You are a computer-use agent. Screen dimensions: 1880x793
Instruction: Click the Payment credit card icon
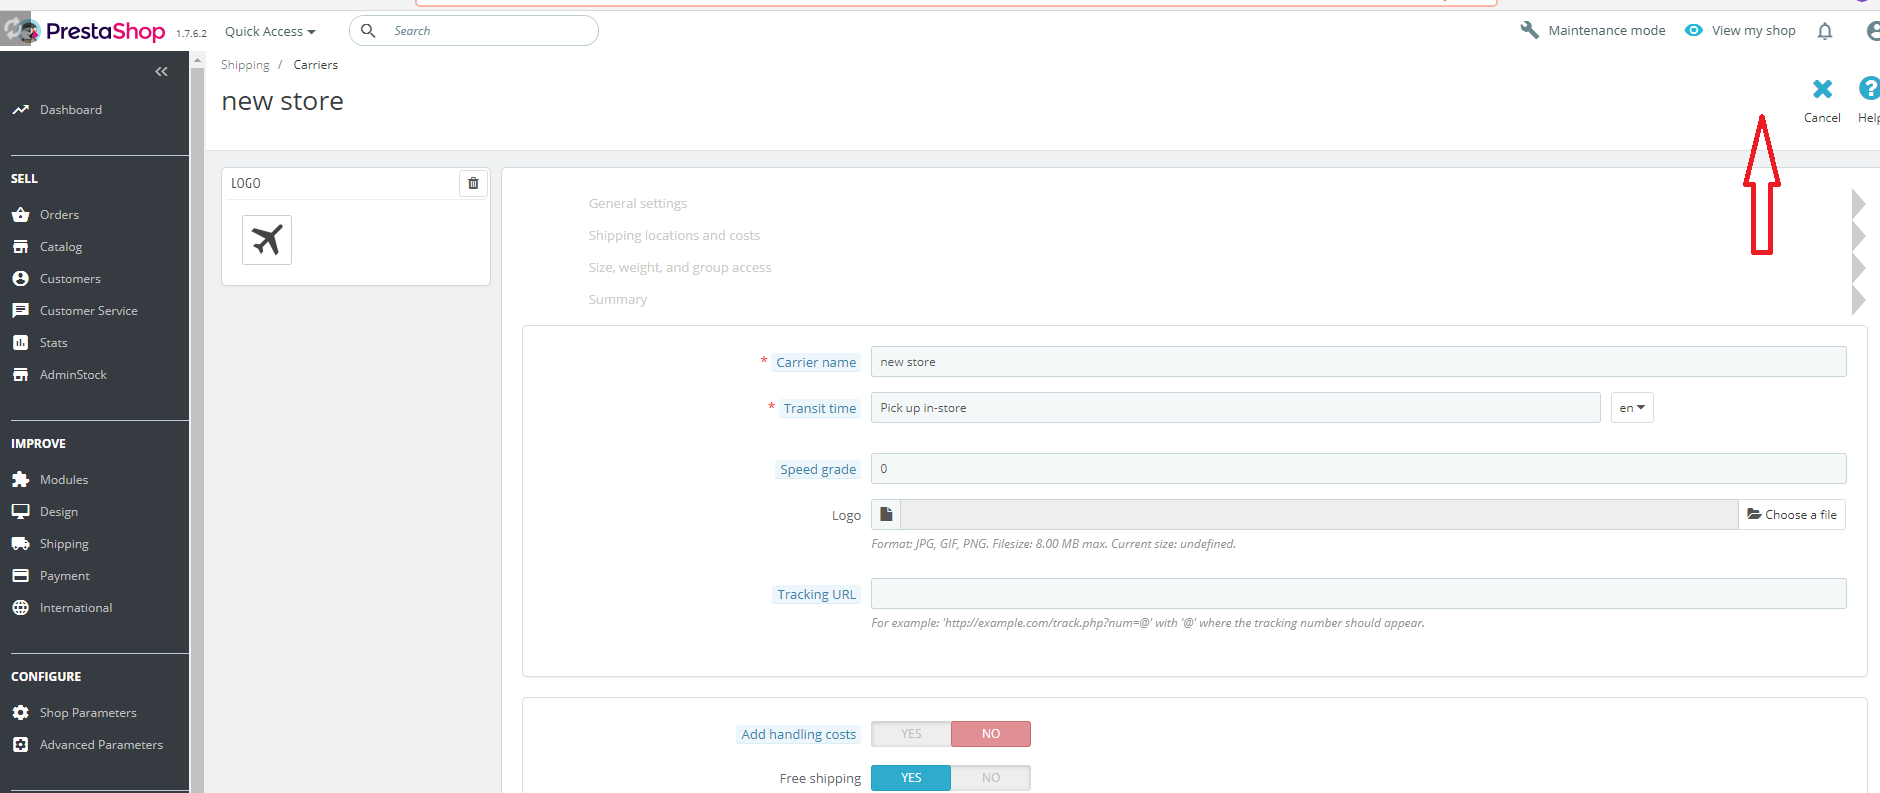[20, 576]
